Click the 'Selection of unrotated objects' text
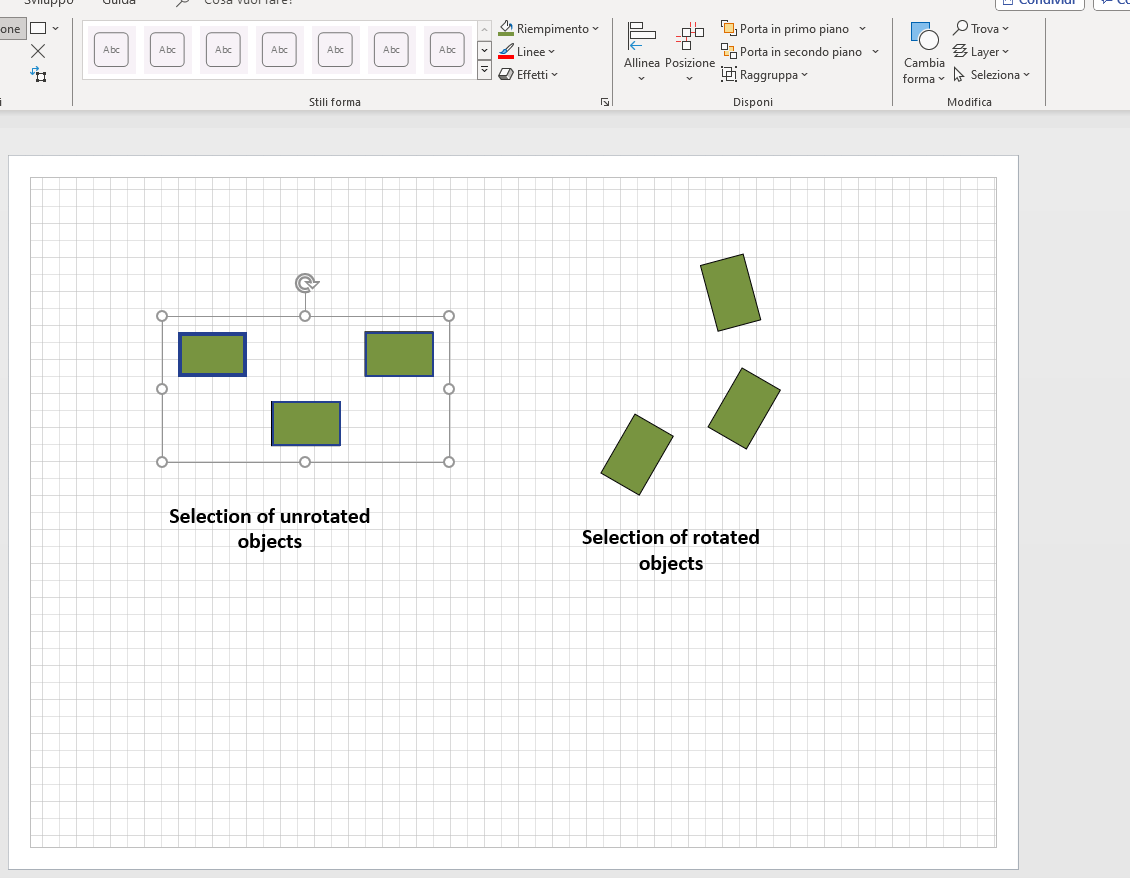 270,529
